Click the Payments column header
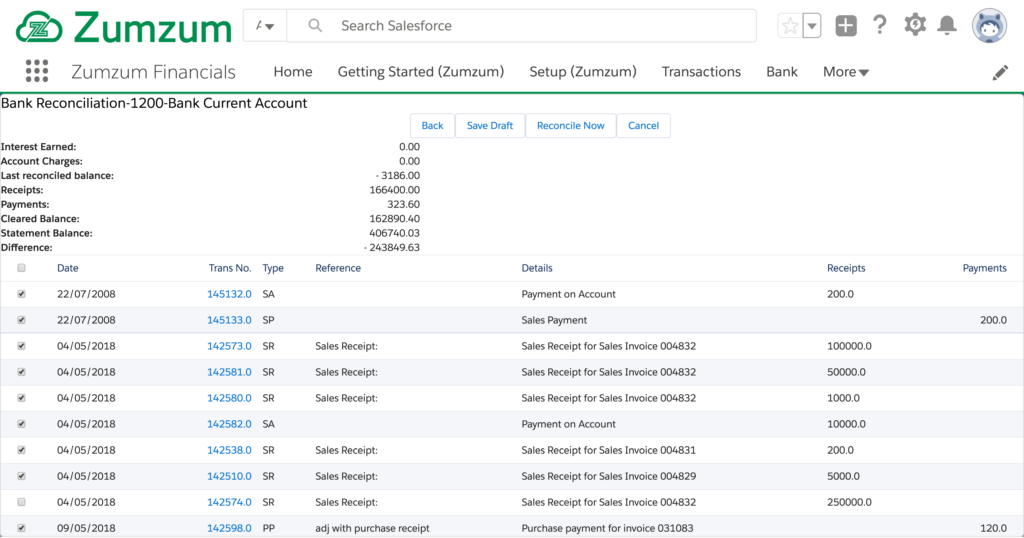The width and height of the screenshot is (1024, 538). (x=984, y=268)
